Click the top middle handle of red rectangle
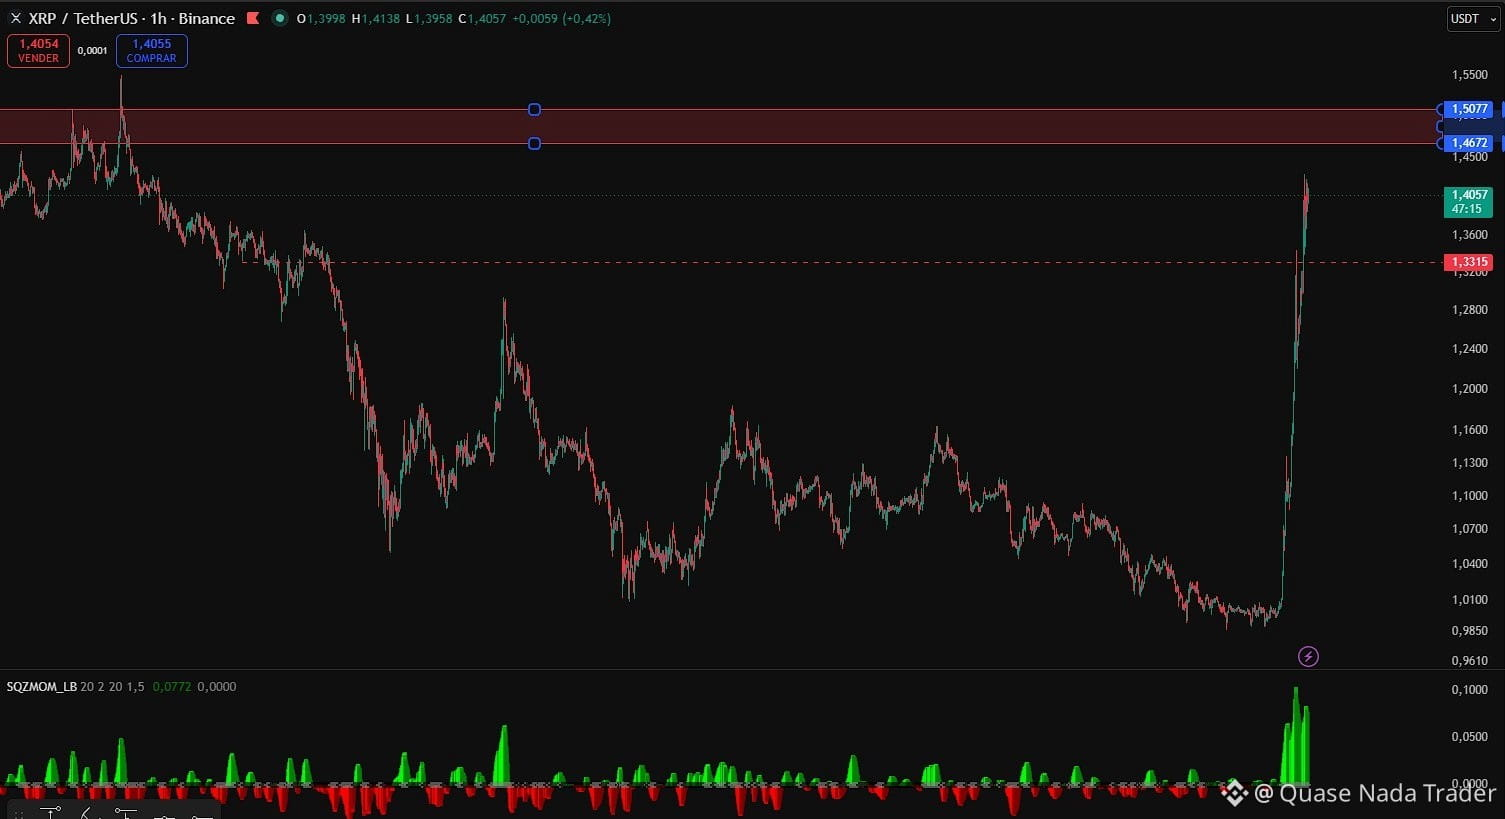The height and width of the screenshot is (819, 1505). pos(534,109)
